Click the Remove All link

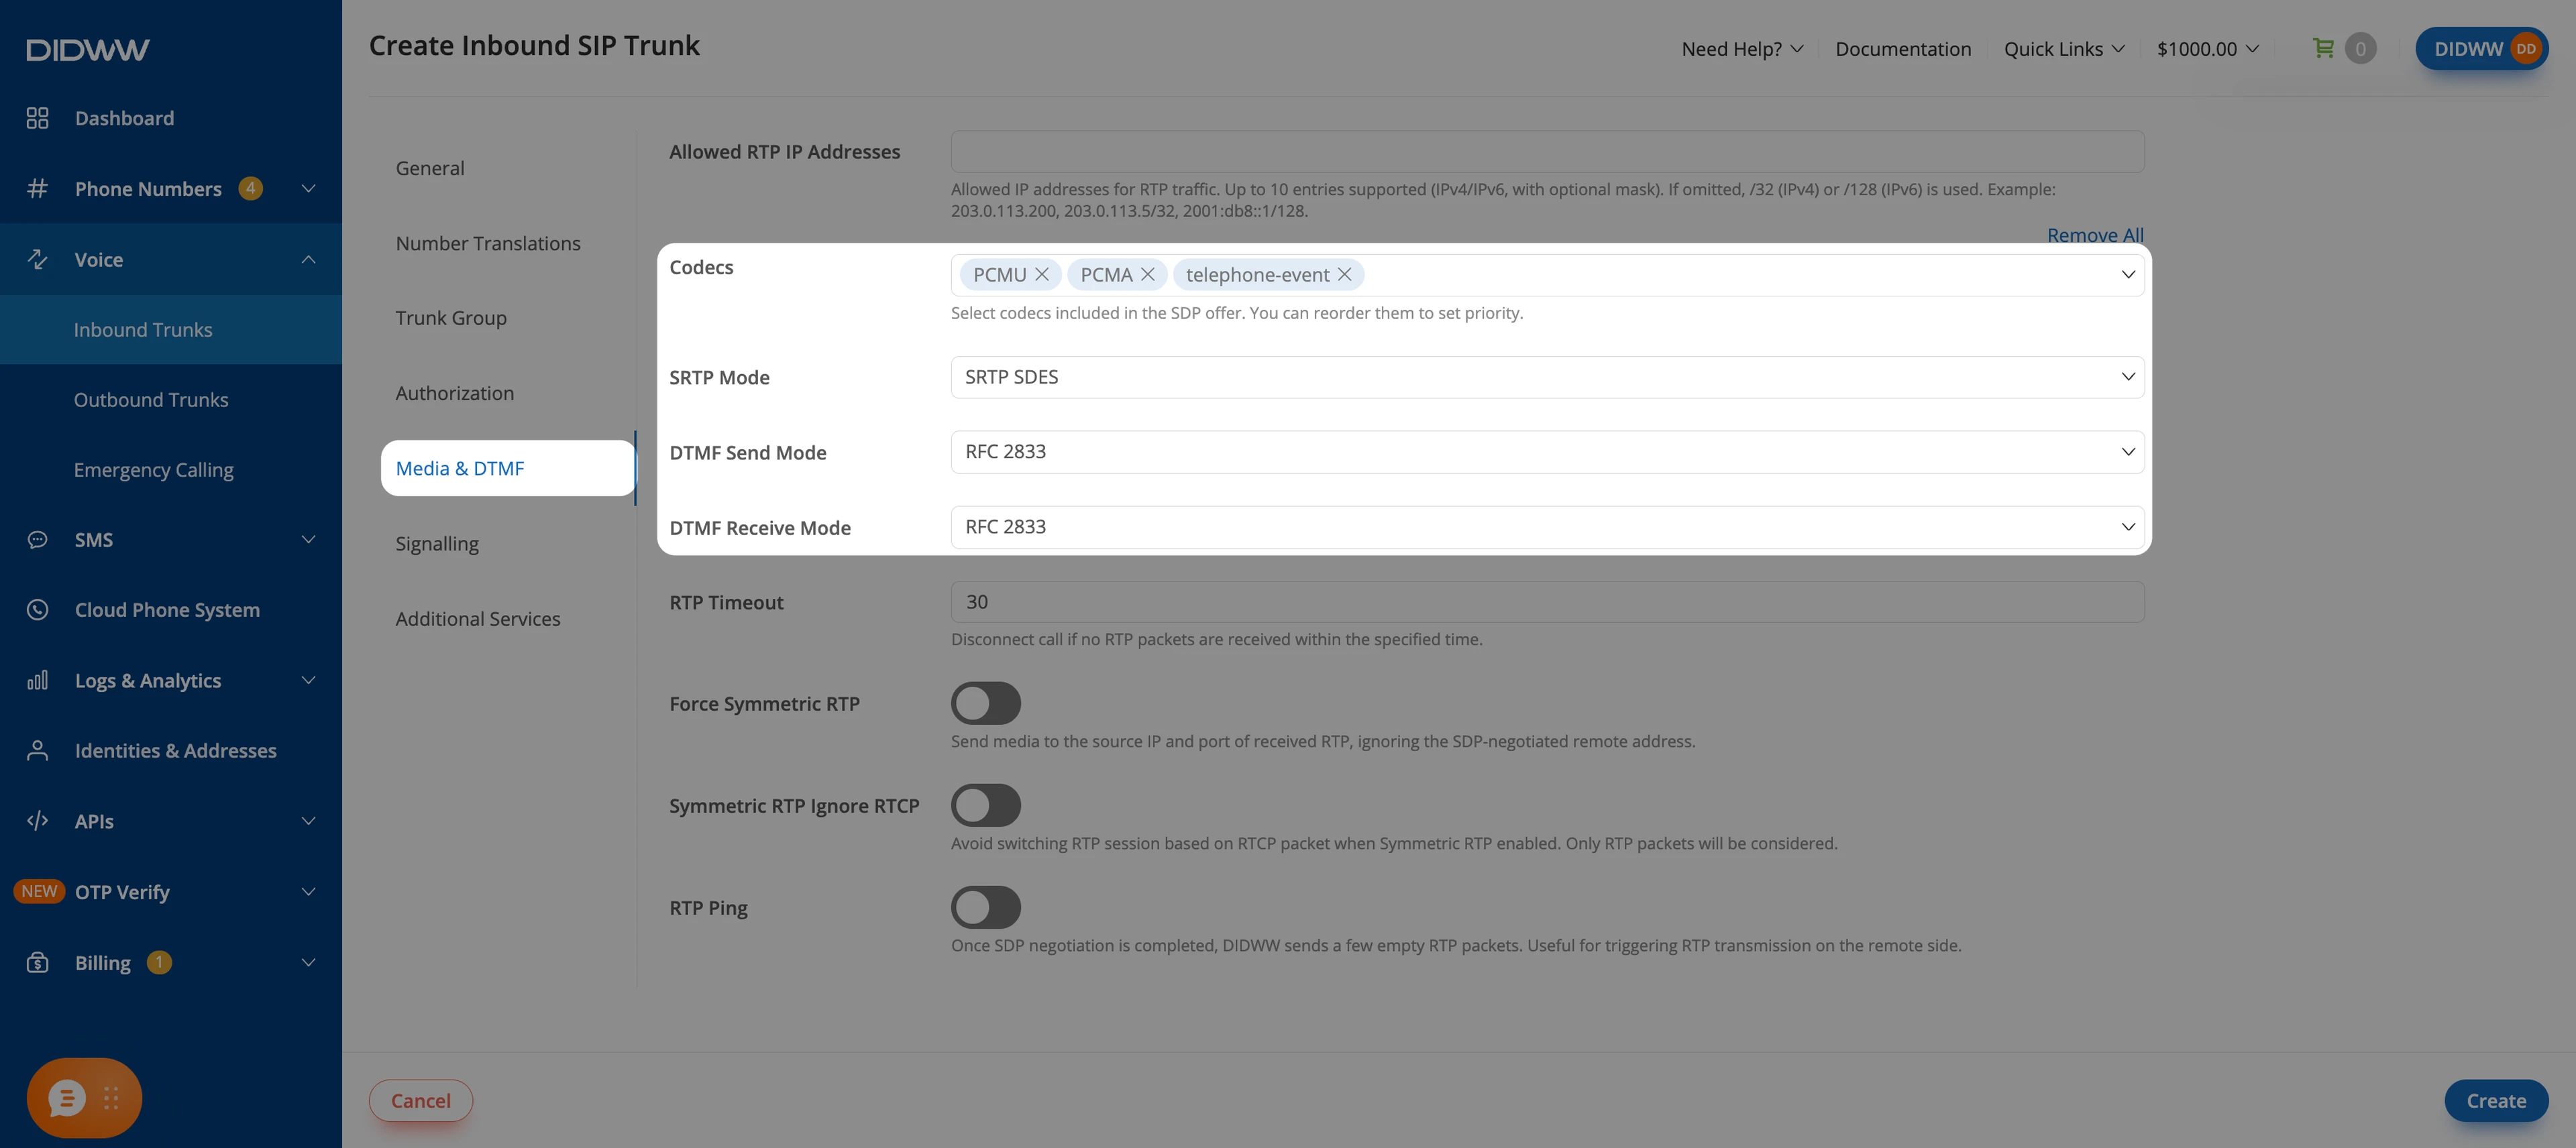2095,235
